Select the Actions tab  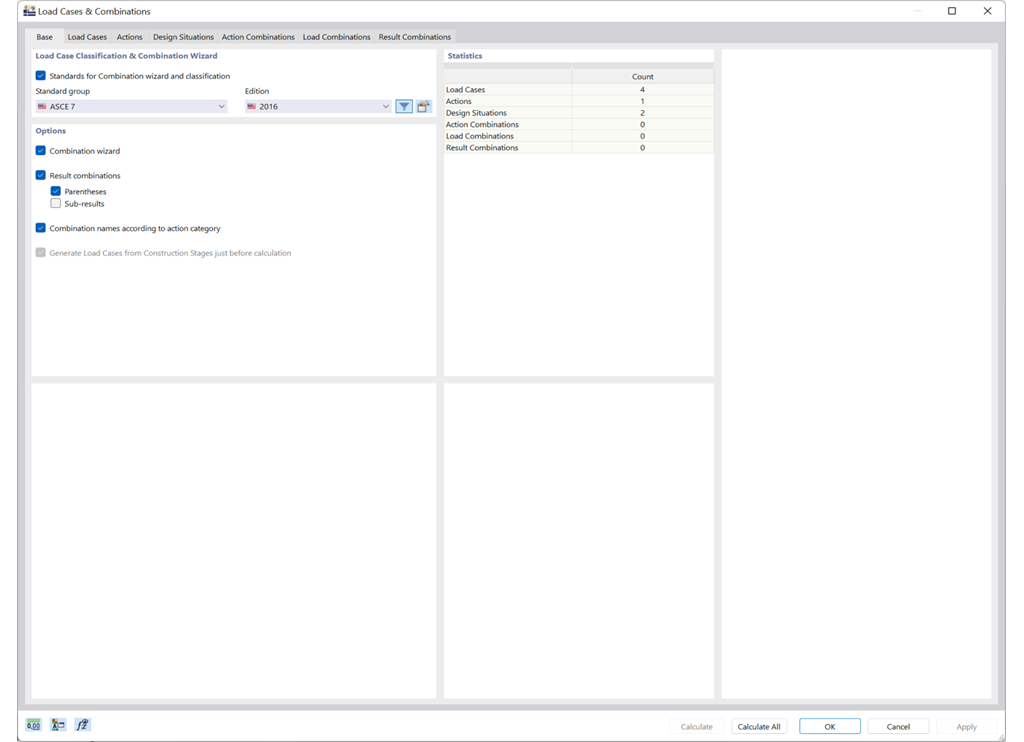[x=129, y=36]
